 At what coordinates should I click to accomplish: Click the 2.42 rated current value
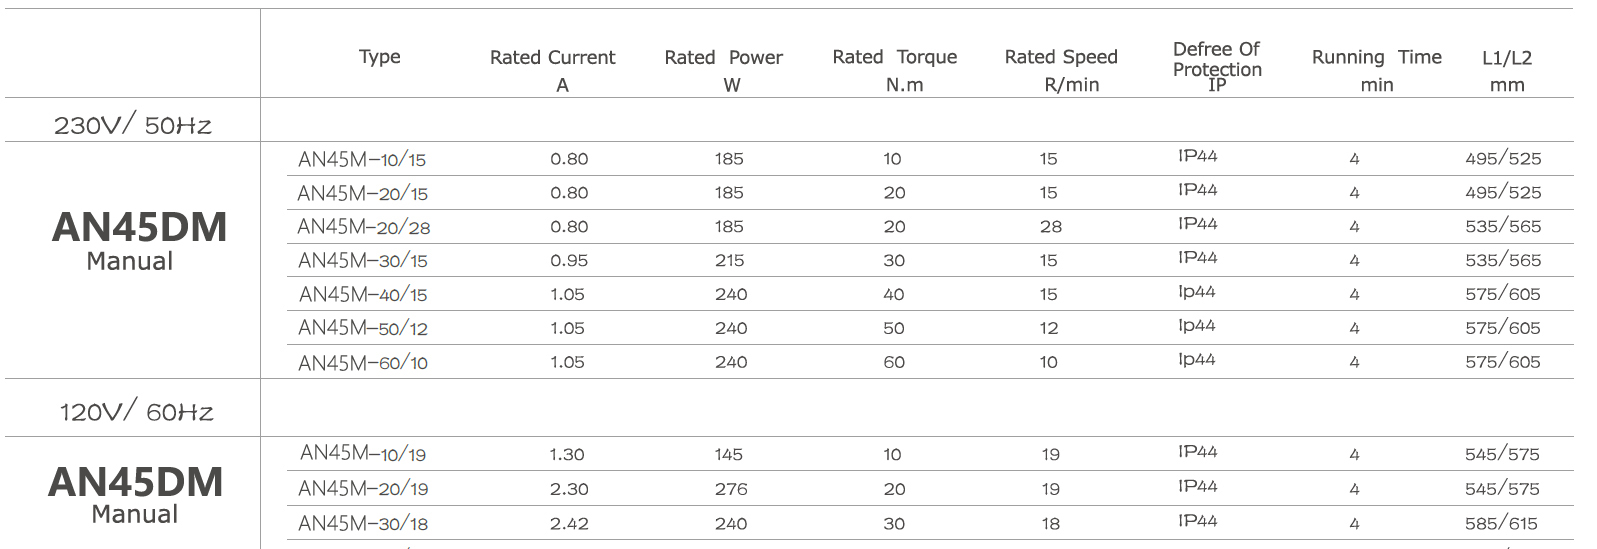tap(569, 523)
